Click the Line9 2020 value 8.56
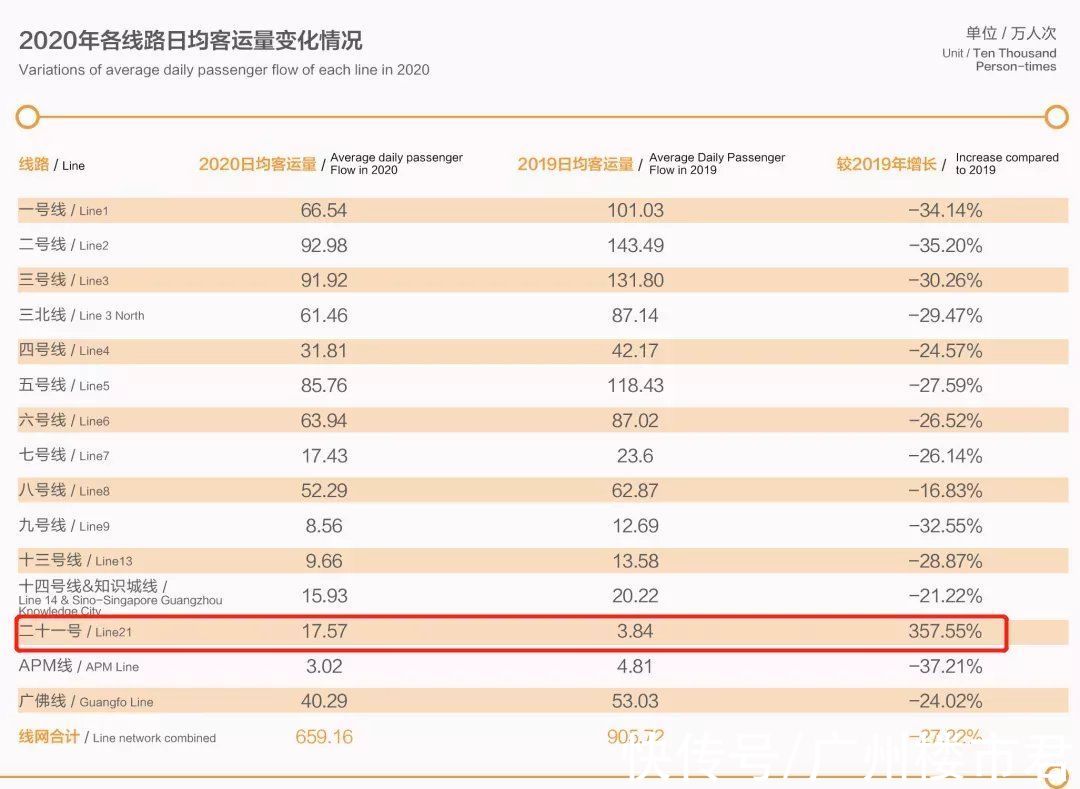Image resolution: width=1080 pixels, height=789 pixels. click(324, 526)
